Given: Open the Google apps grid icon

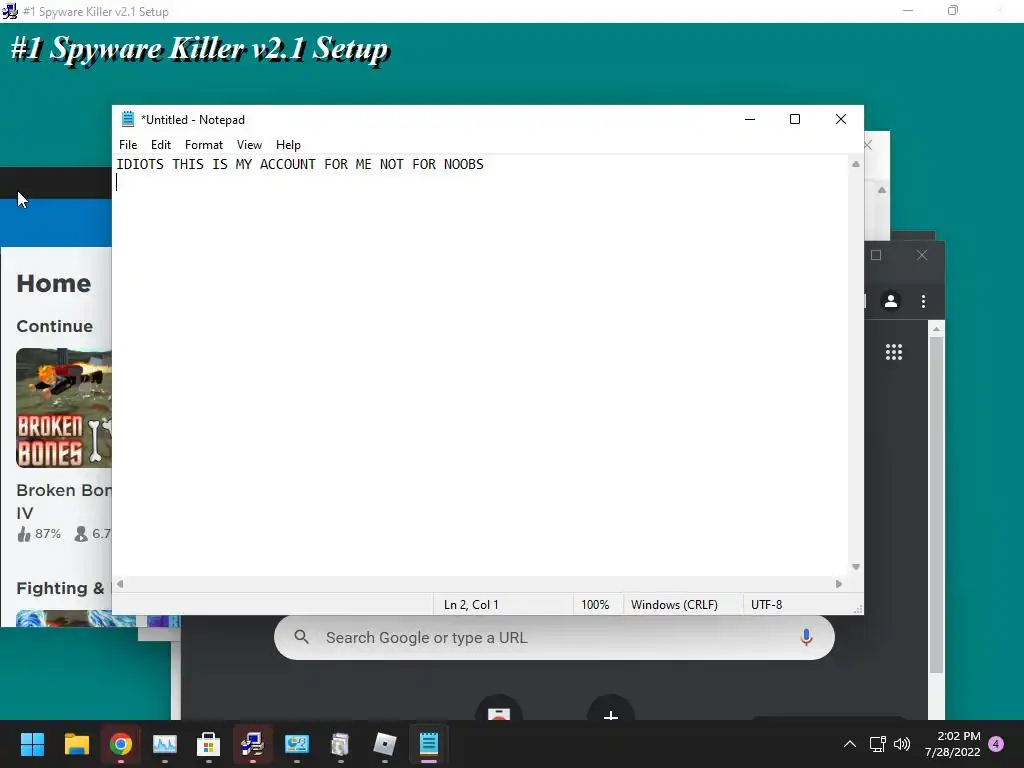Looking at the screenshot, I should coord(893,352).
